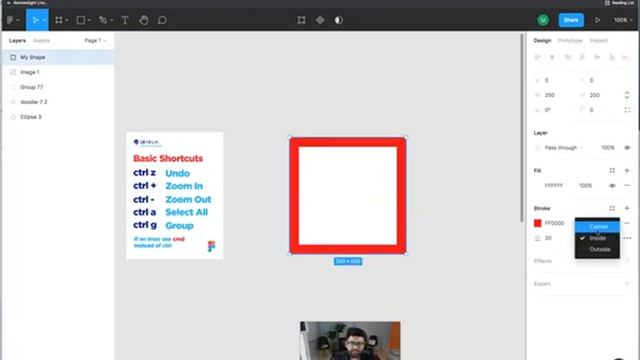Click the Edit object toolbar icon
The height and width of the screenshot is (360, 640).
pyautogui.click(x=302, y=20)
